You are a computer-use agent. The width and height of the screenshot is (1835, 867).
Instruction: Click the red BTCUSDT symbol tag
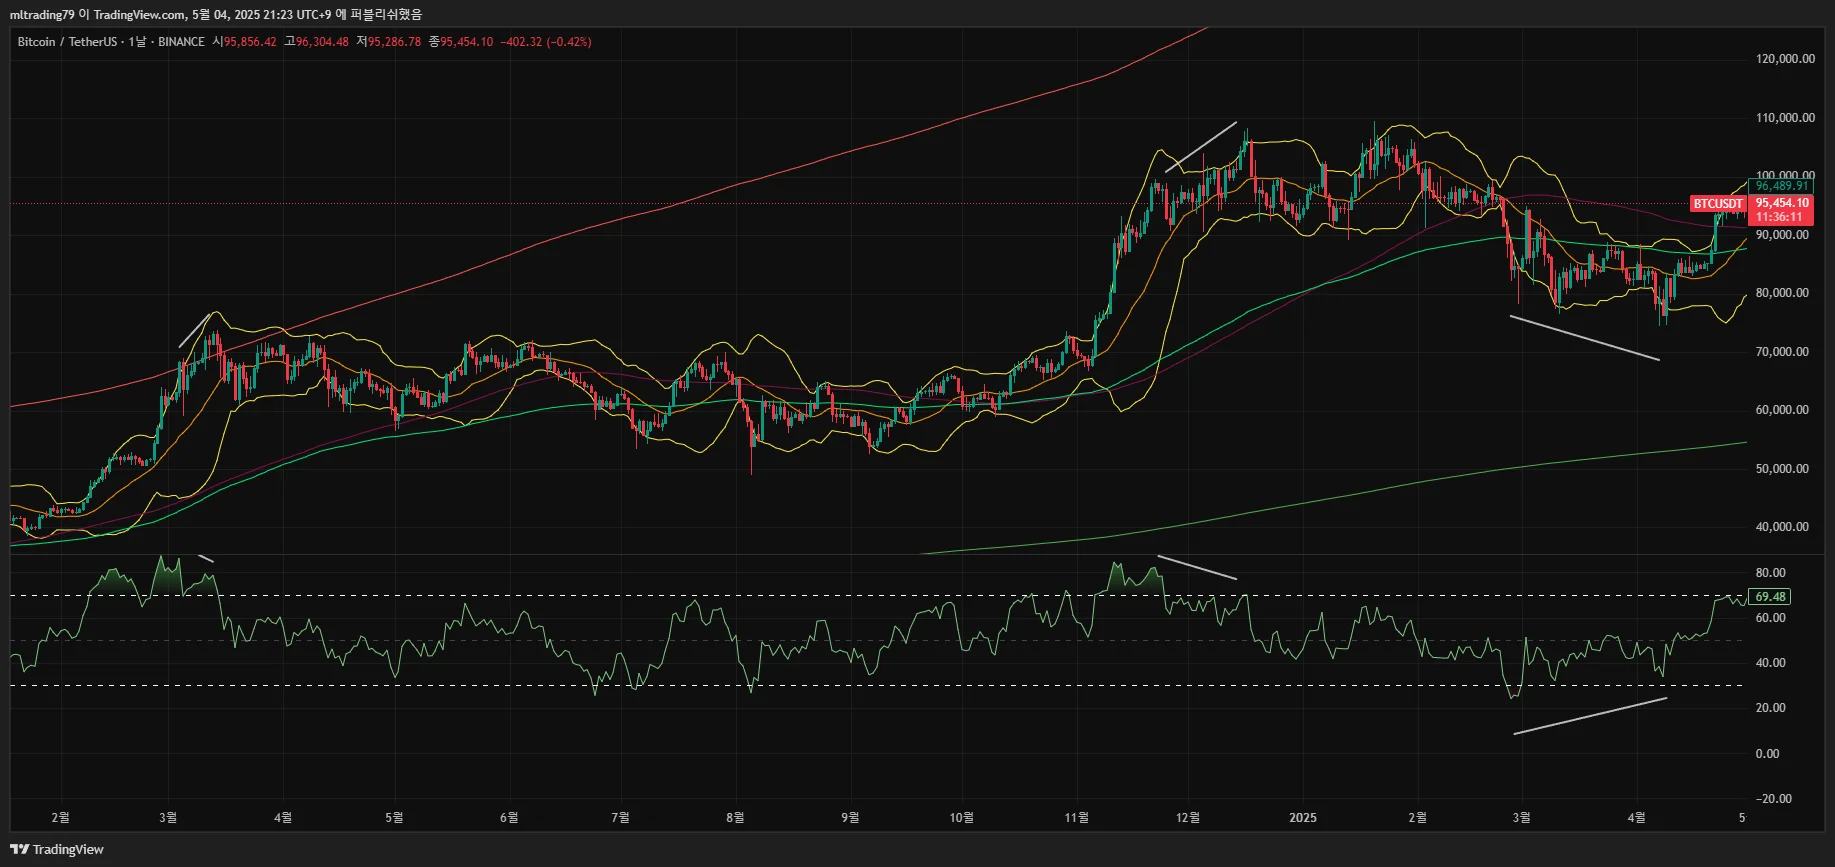coord(1718,203)
